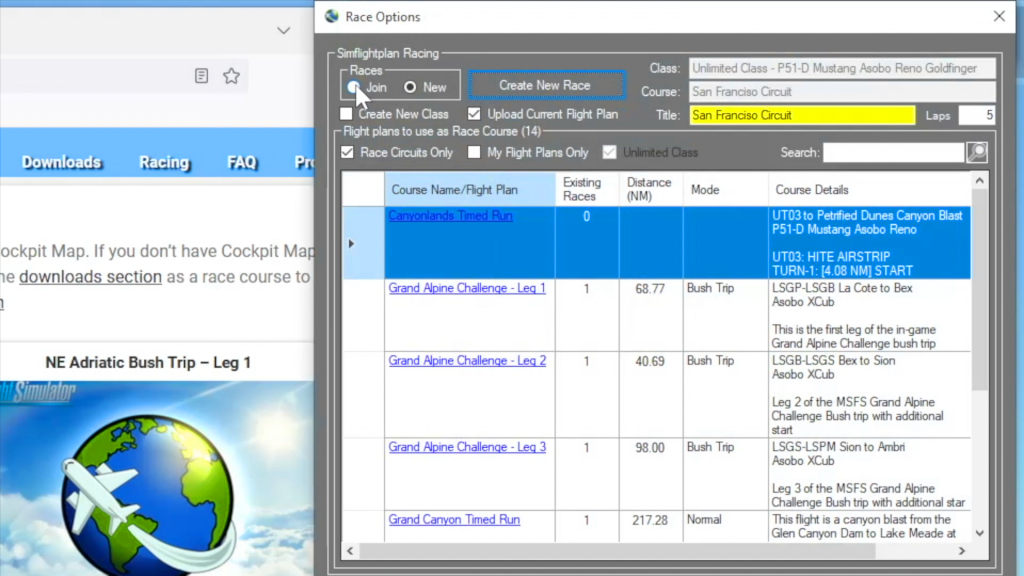Screen dimensions: 1024x576
Task: Open the Downloads menu on the website
Action: (x=61, y=162)
